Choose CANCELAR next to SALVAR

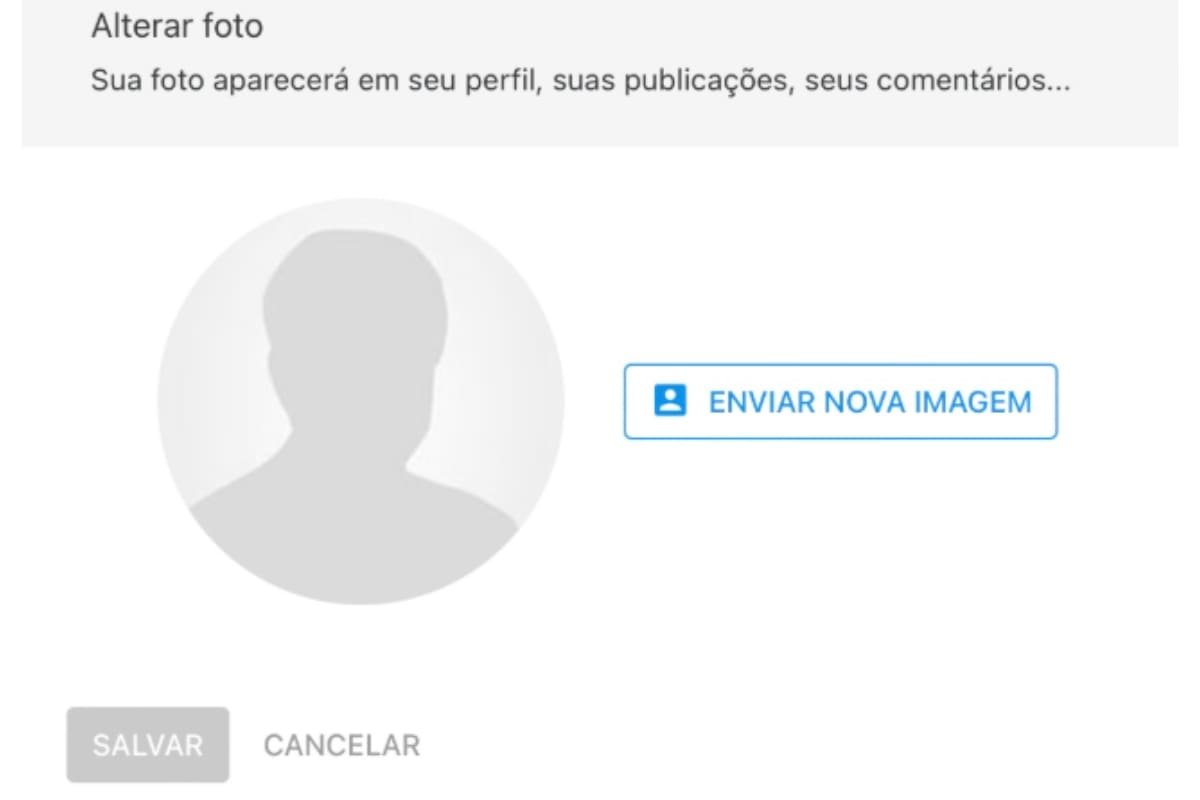pos(342,745)
